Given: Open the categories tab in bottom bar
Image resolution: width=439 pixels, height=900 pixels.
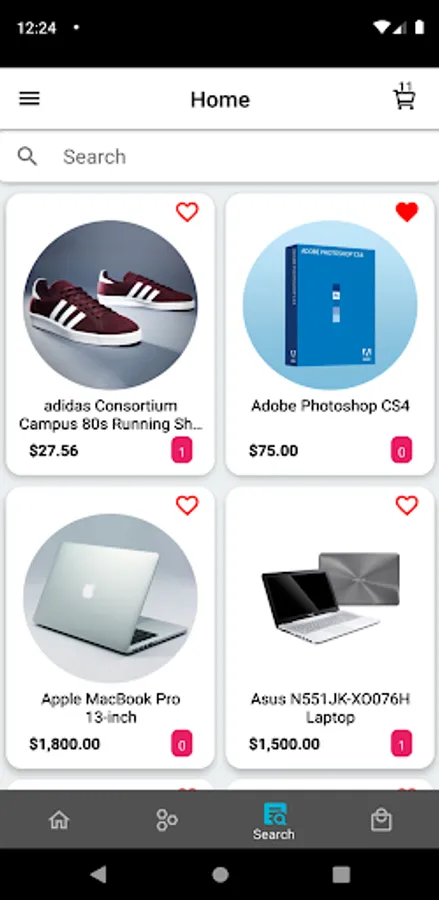Looking at the screenshot, I should 166,820.
